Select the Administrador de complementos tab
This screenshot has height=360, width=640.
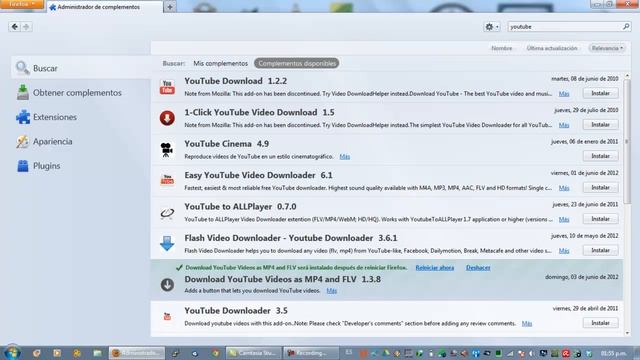[x=104, y=7]
